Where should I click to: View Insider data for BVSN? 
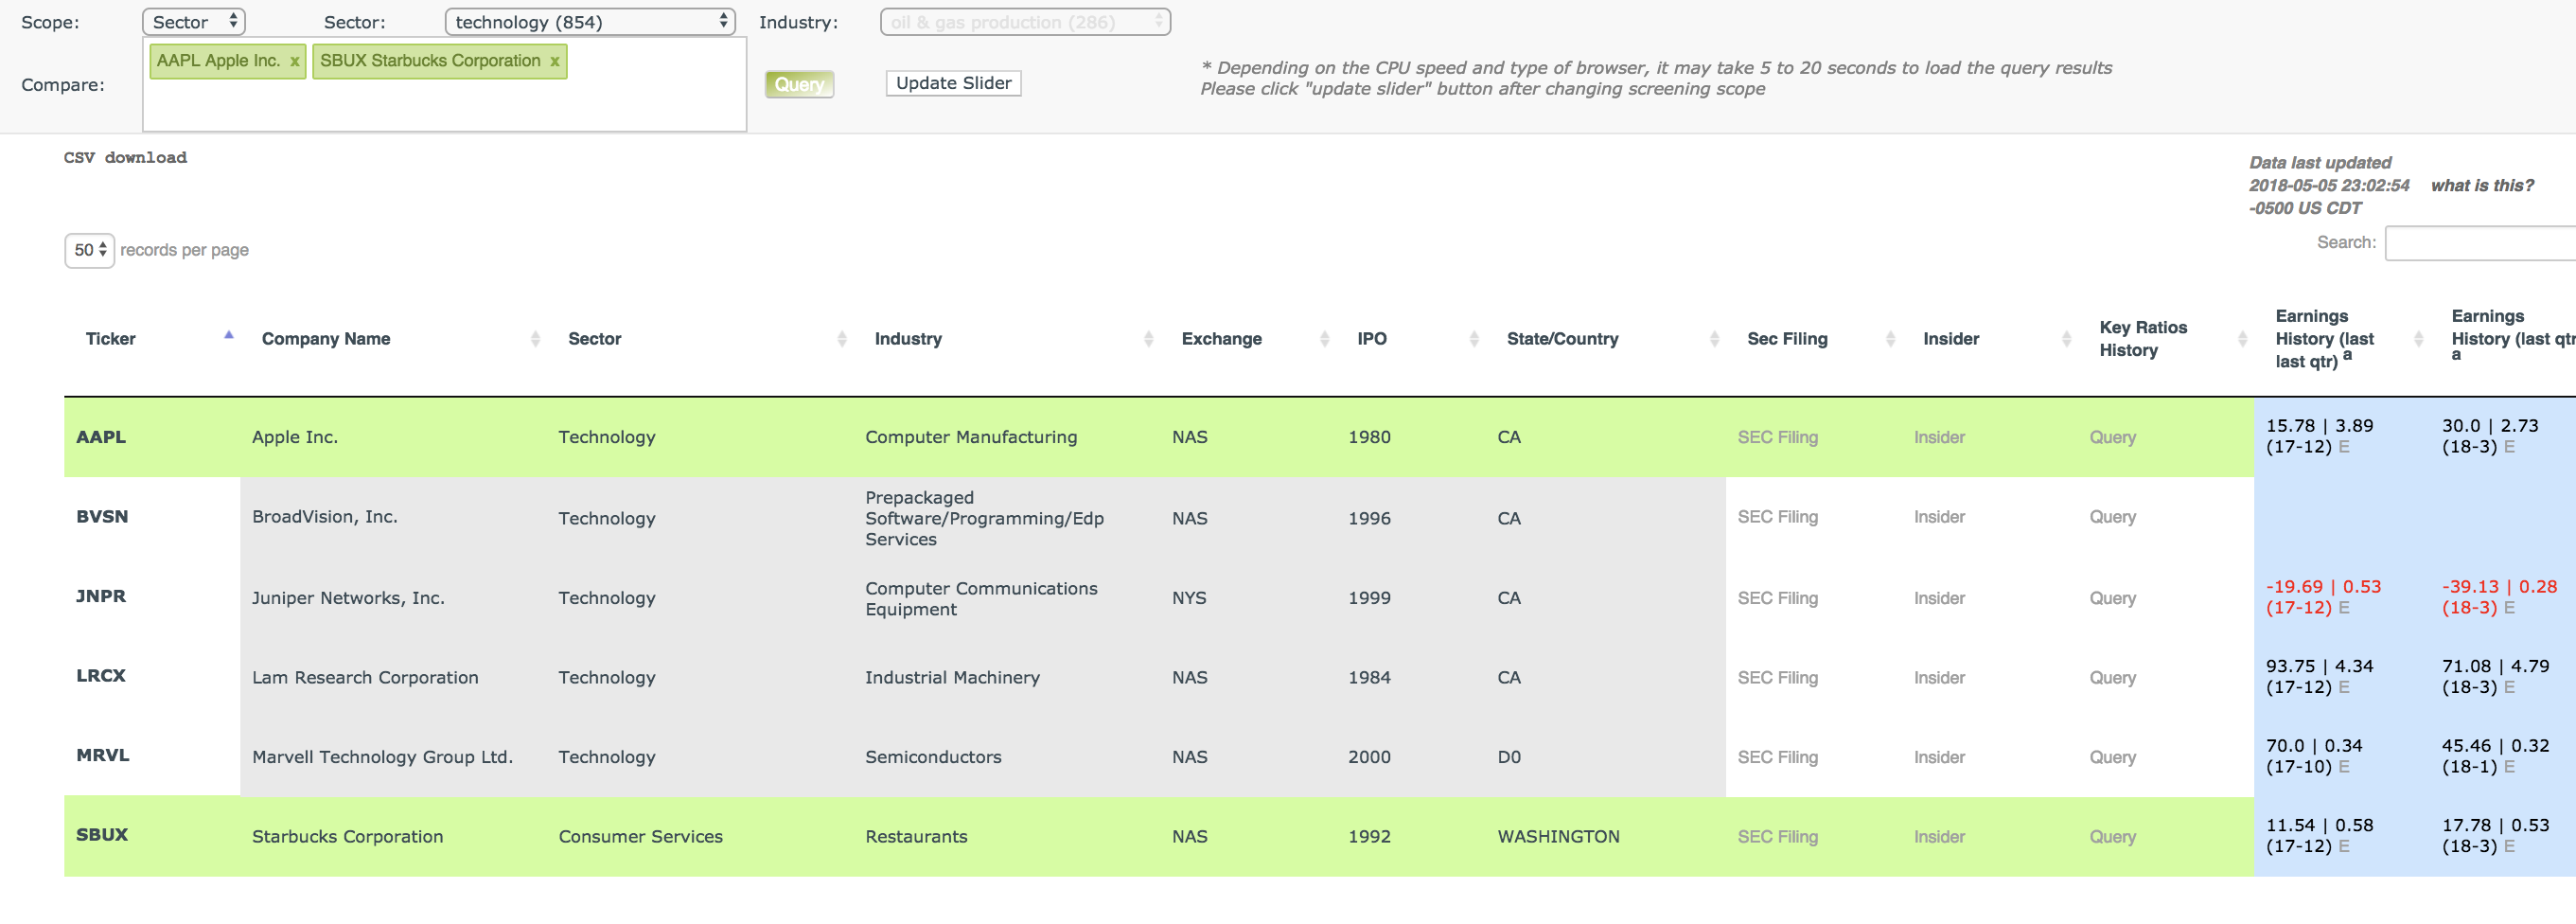coord(1939,517)
